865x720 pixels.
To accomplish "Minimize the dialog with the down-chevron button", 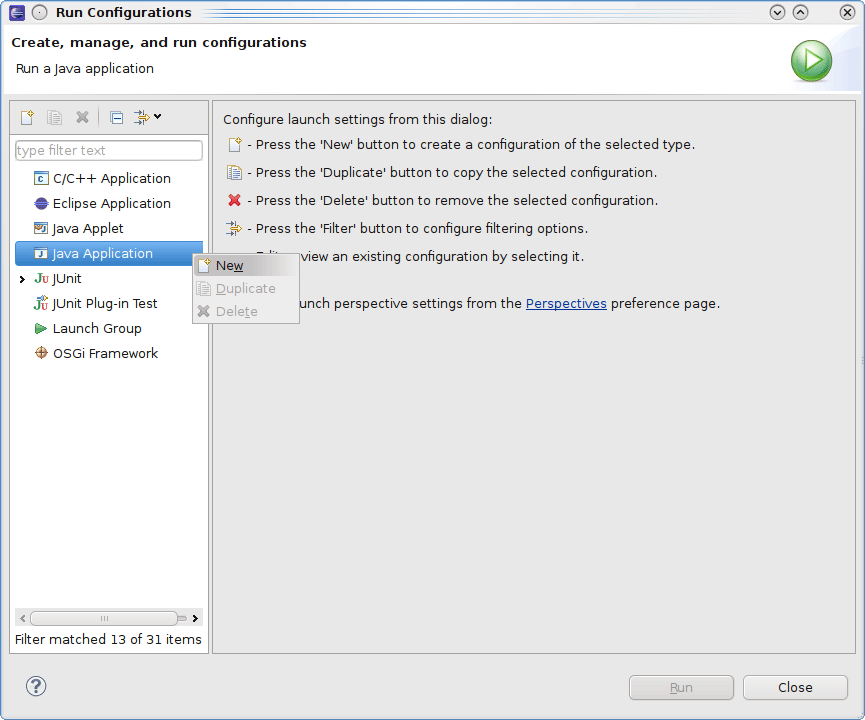I will click(x=777, y=12).
